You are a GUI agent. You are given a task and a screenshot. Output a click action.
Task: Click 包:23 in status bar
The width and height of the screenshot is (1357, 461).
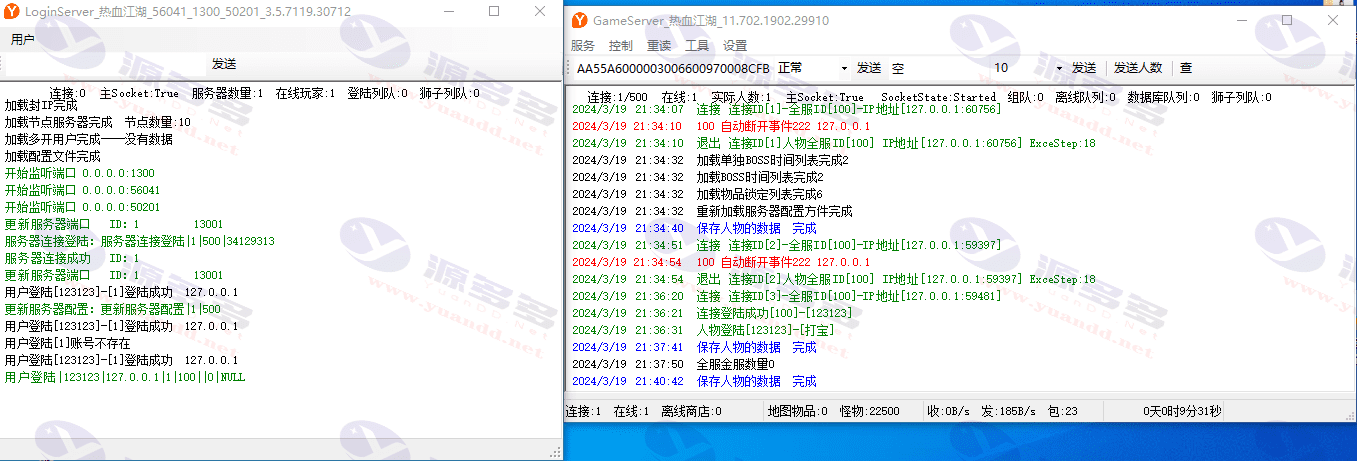point(1062,411)
